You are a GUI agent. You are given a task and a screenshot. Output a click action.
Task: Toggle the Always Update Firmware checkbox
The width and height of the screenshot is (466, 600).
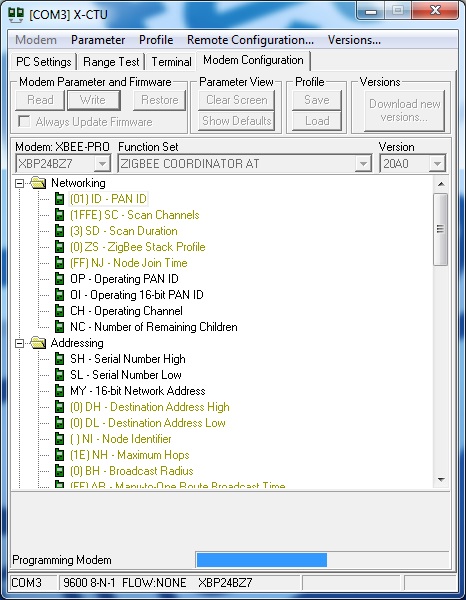tap(24, 122)
